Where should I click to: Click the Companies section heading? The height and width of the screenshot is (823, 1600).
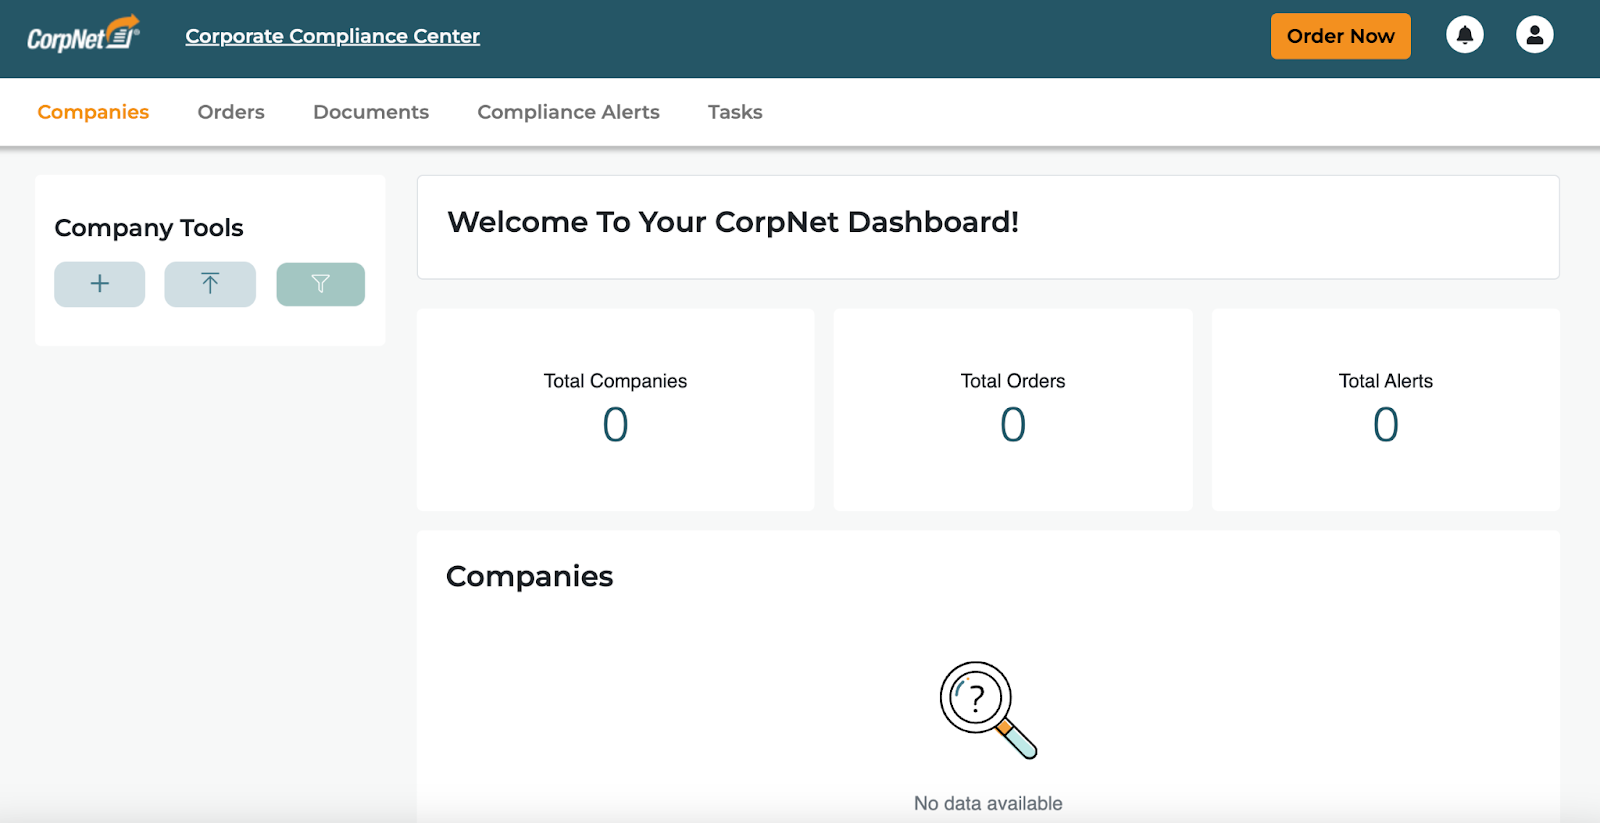[529, 577]
